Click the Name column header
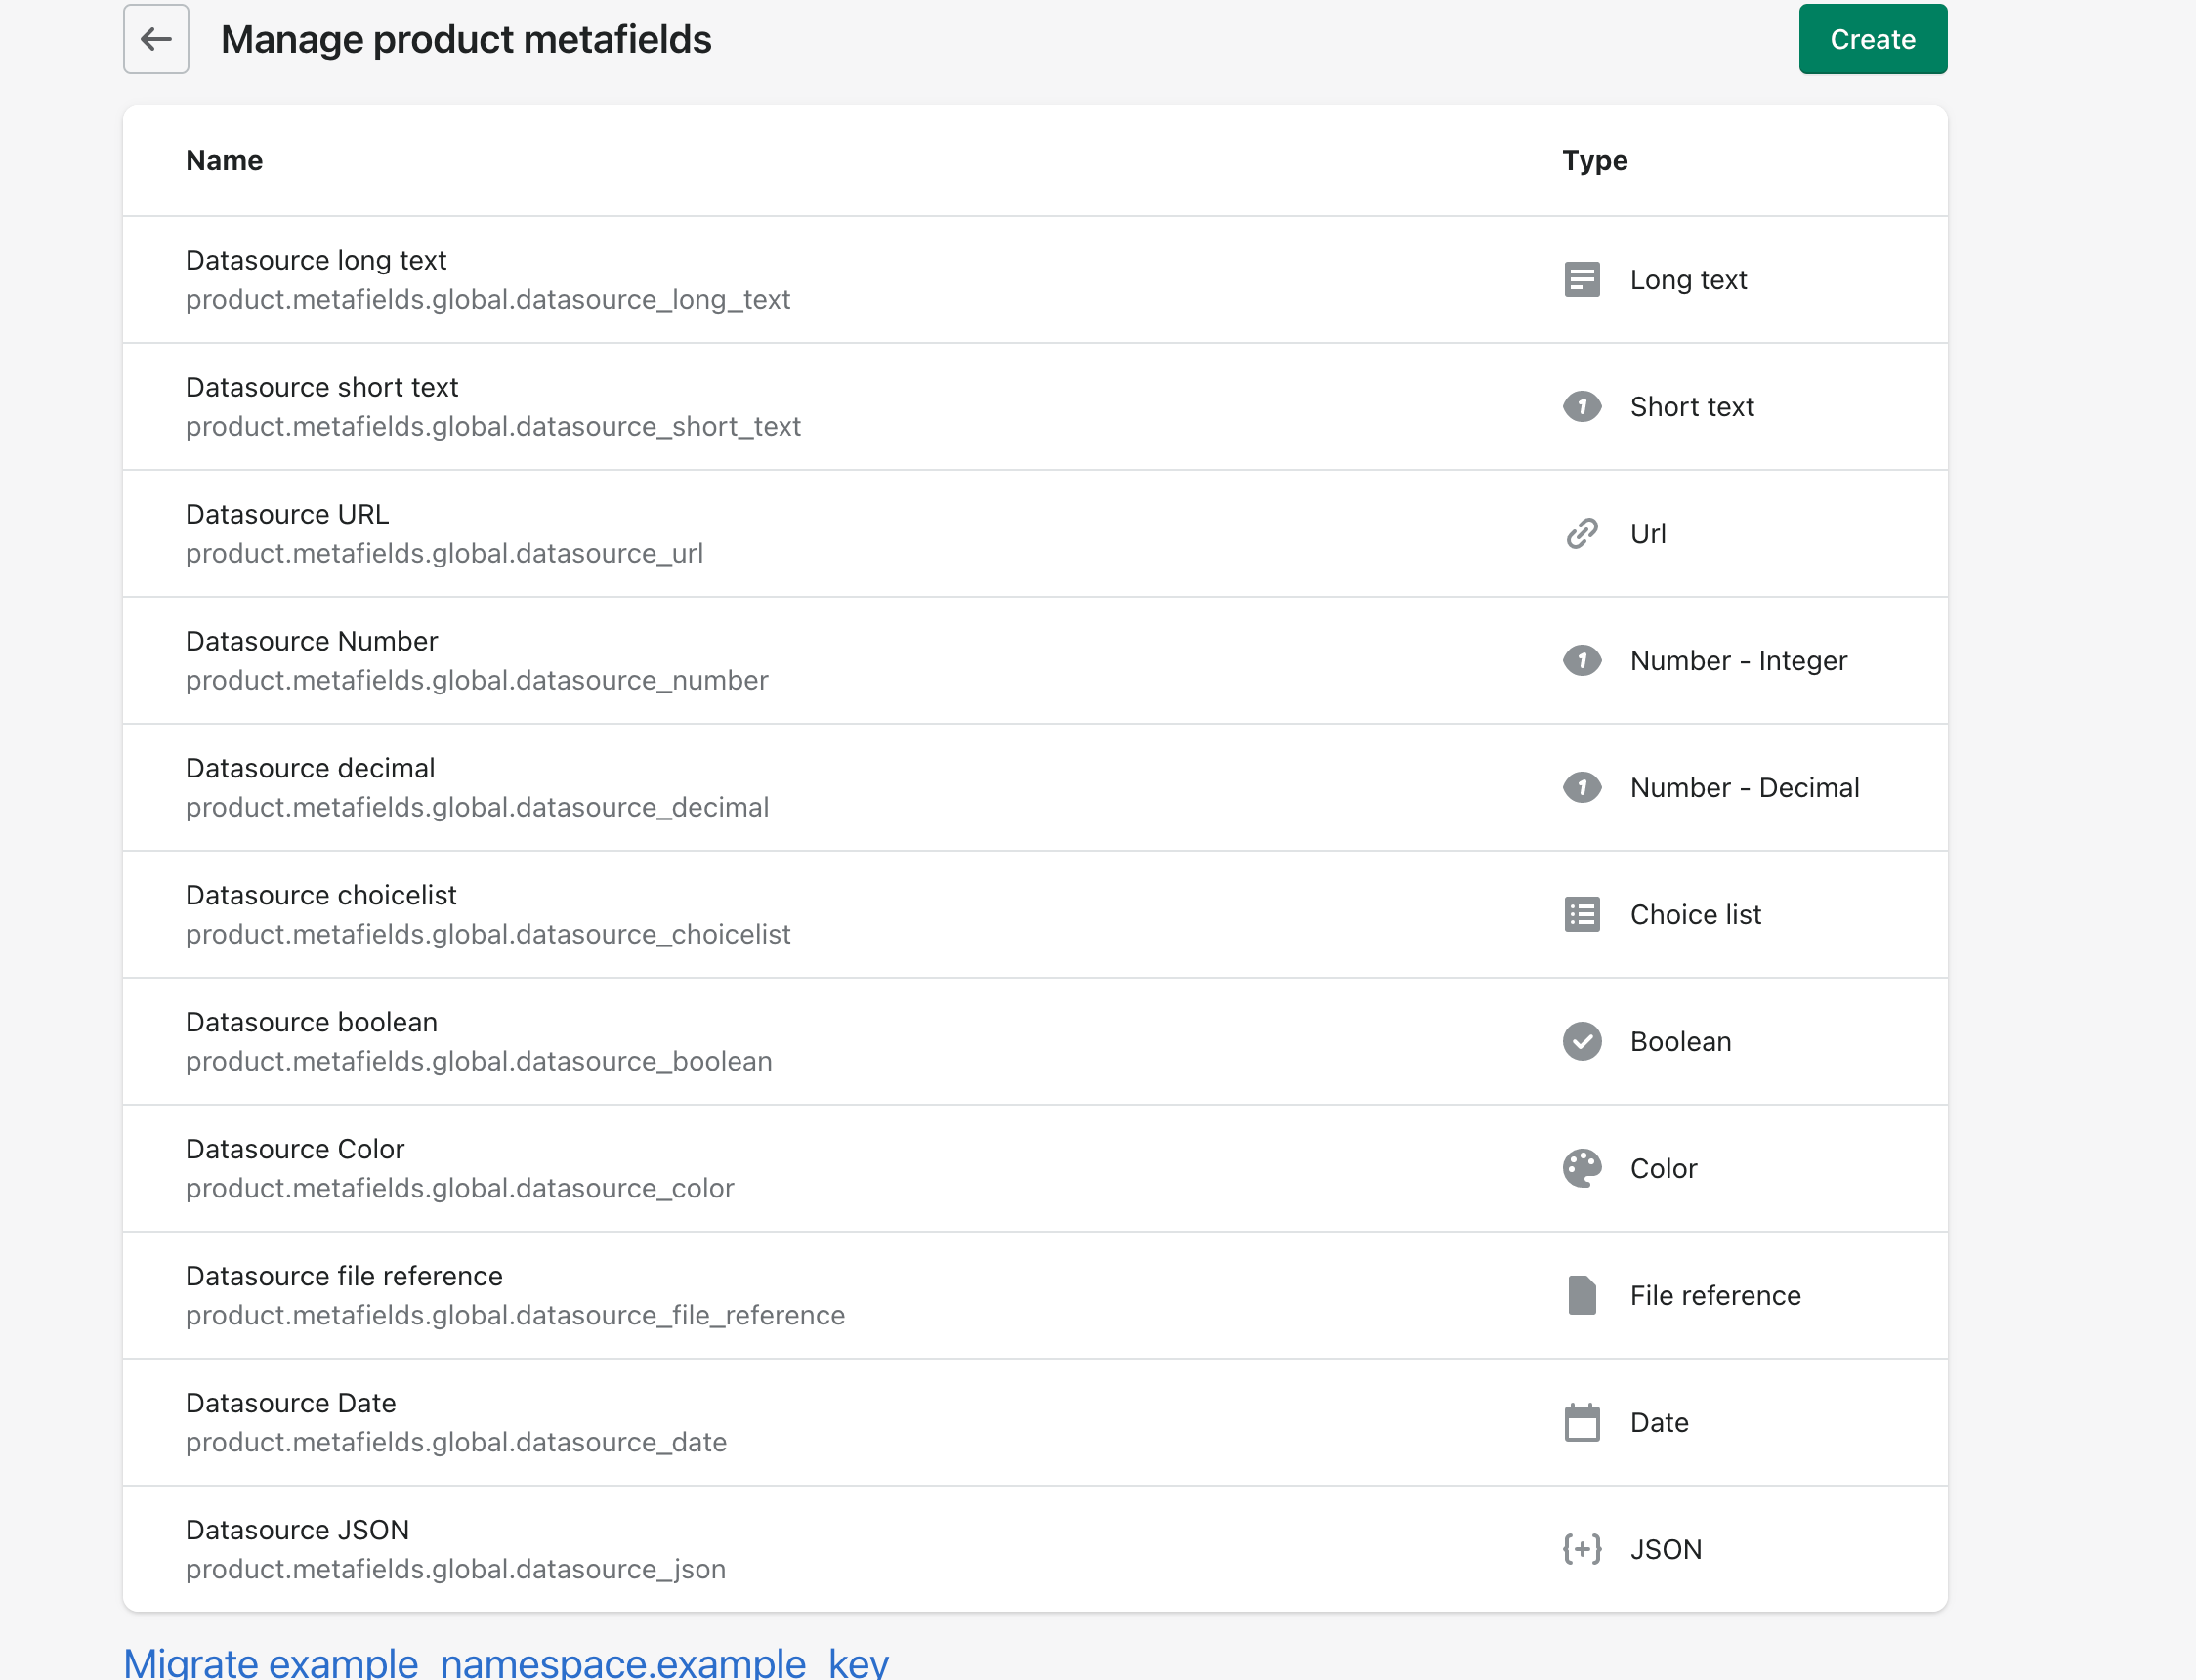Viewport: 2196px width, 1680px height. 224,161
